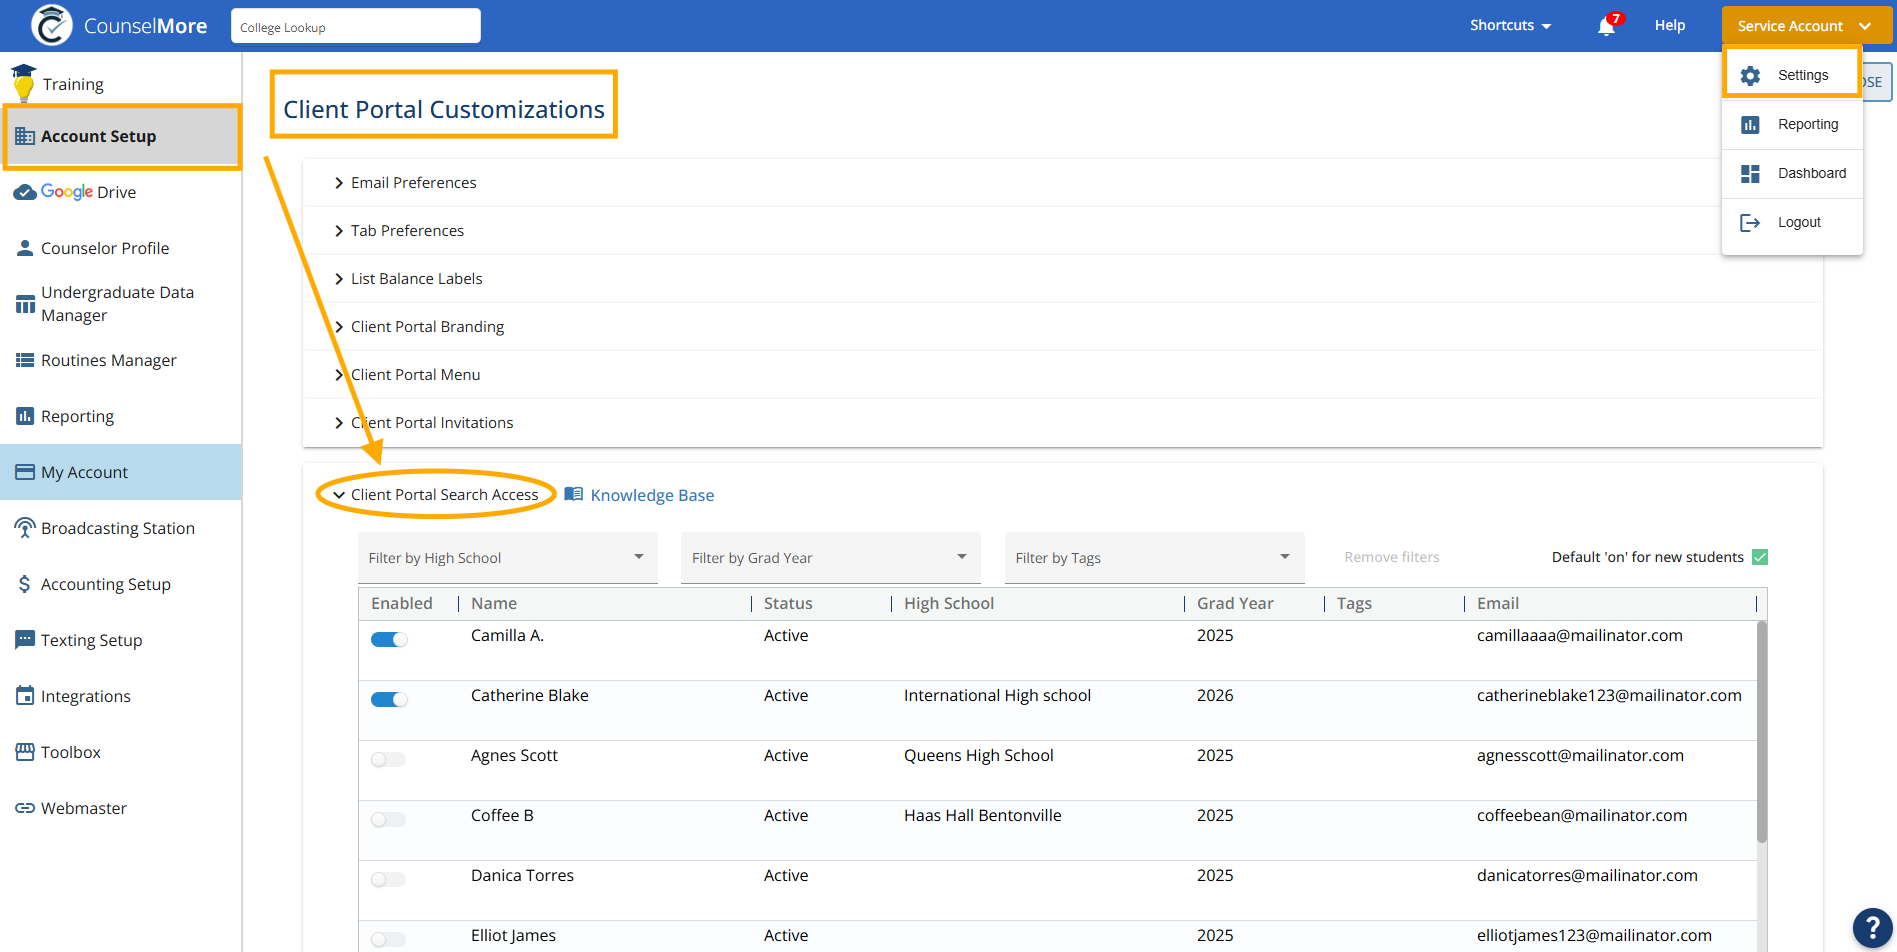Click the Accounting Setup dollar icon
This screenshot has width=1897, height=952.
click(25, 584)
